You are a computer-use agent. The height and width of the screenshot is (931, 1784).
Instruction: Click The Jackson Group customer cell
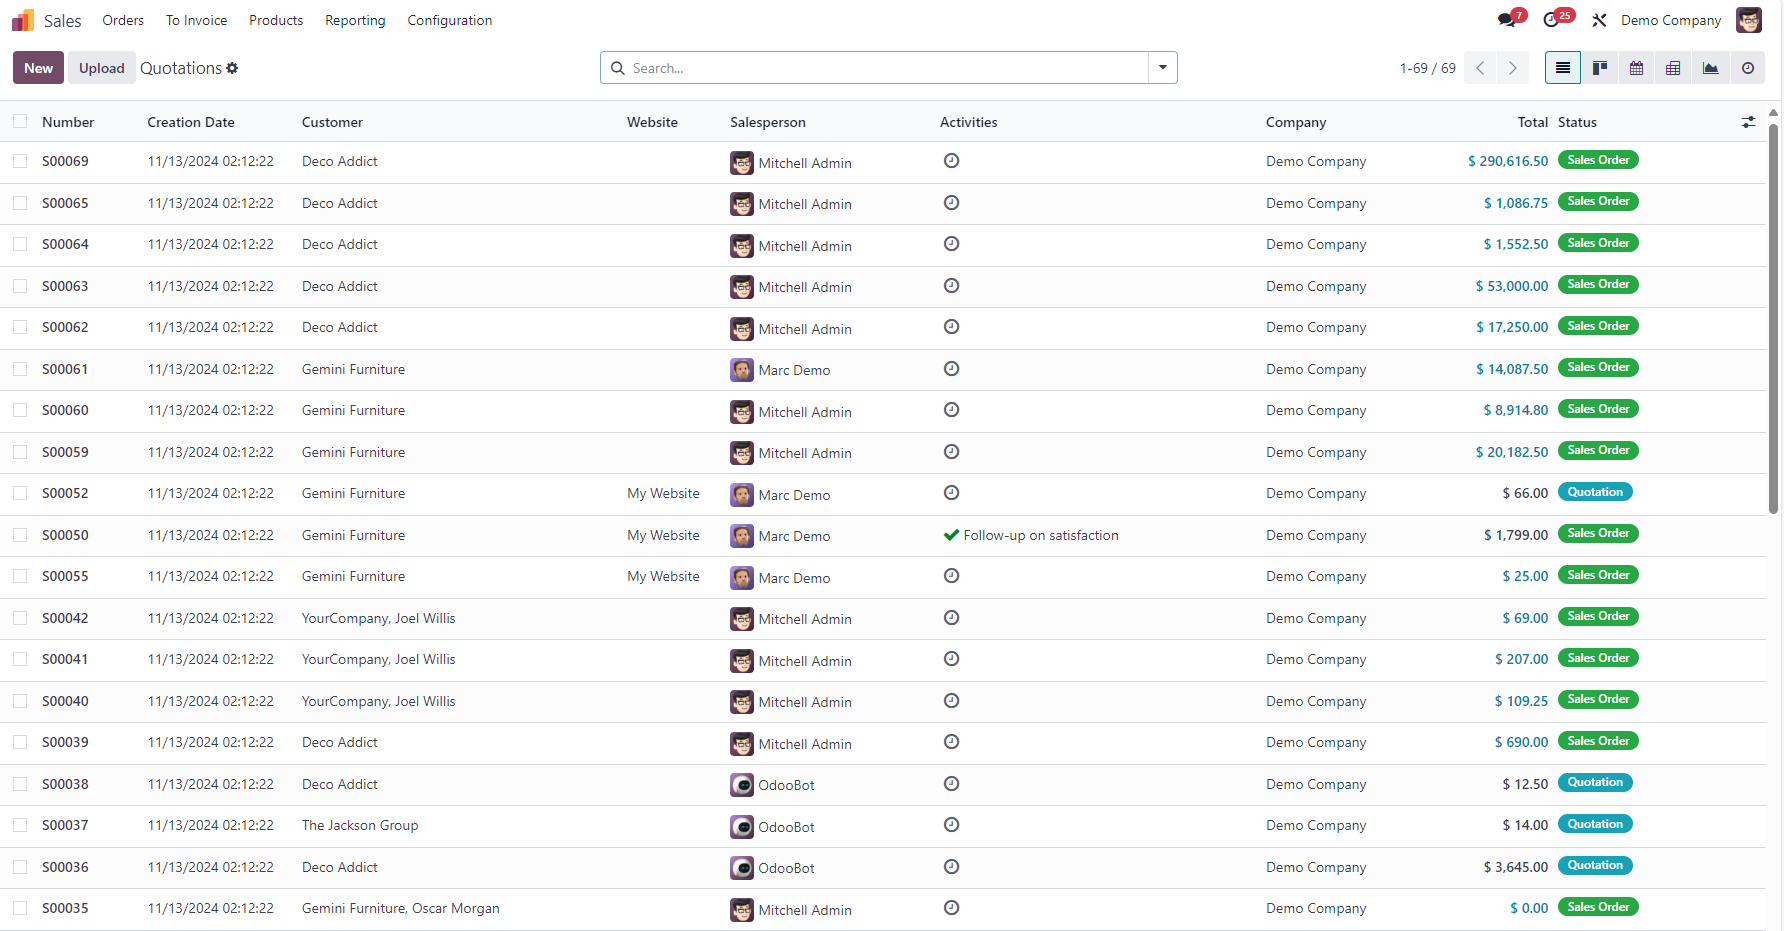tap(360, 825)
